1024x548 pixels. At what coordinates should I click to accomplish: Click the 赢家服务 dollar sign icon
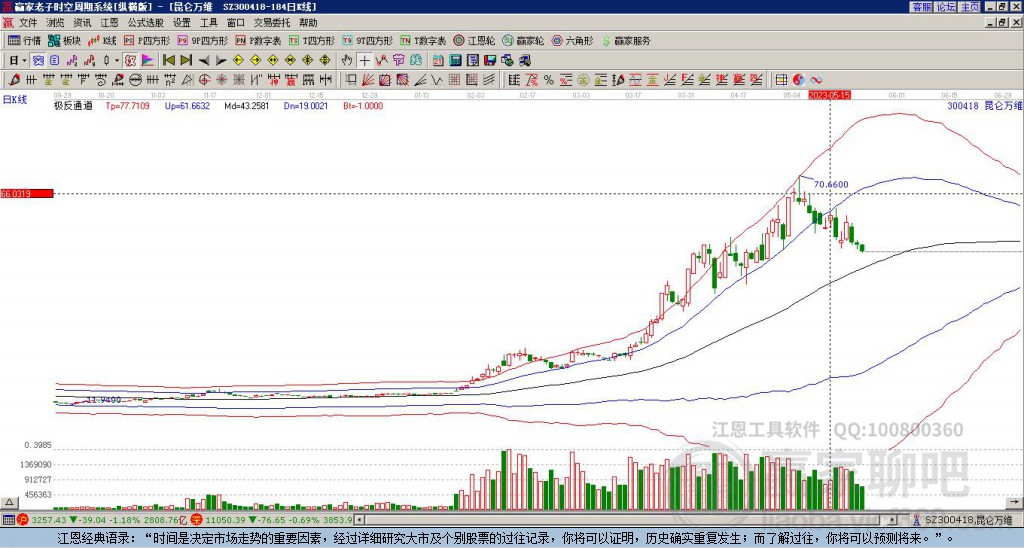(607, 41)
